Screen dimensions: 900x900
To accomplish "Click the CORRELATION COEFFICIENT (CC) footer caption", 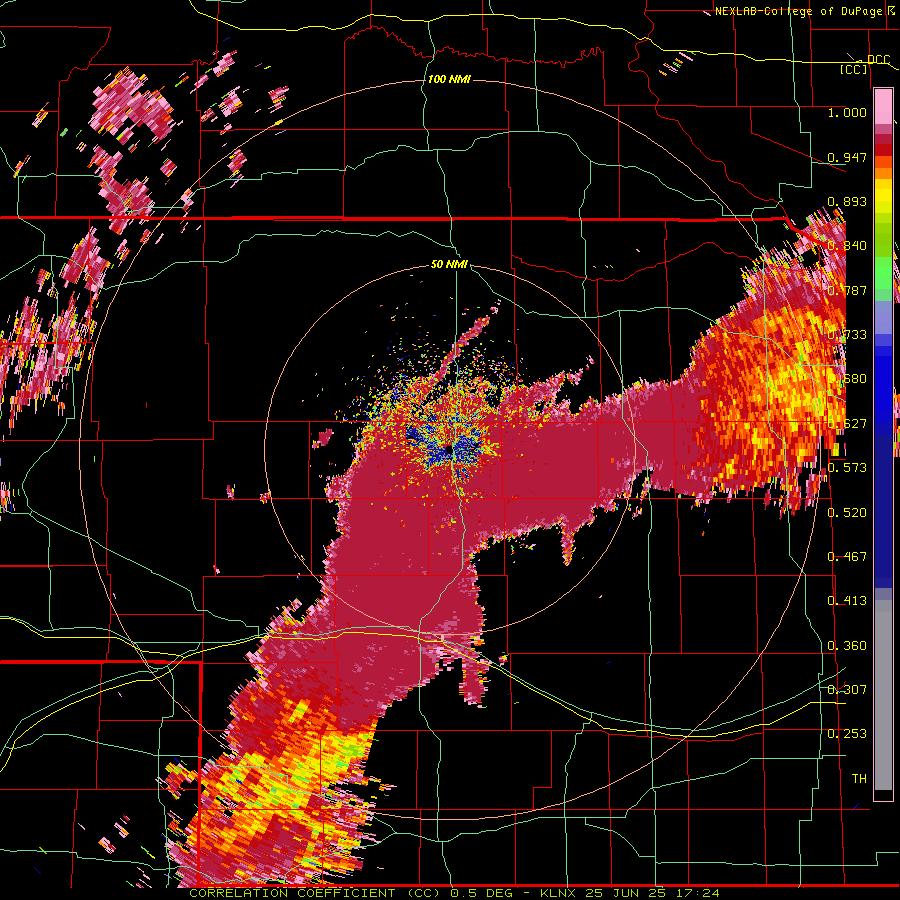I will pyautogui.click(x=317, y=893).
